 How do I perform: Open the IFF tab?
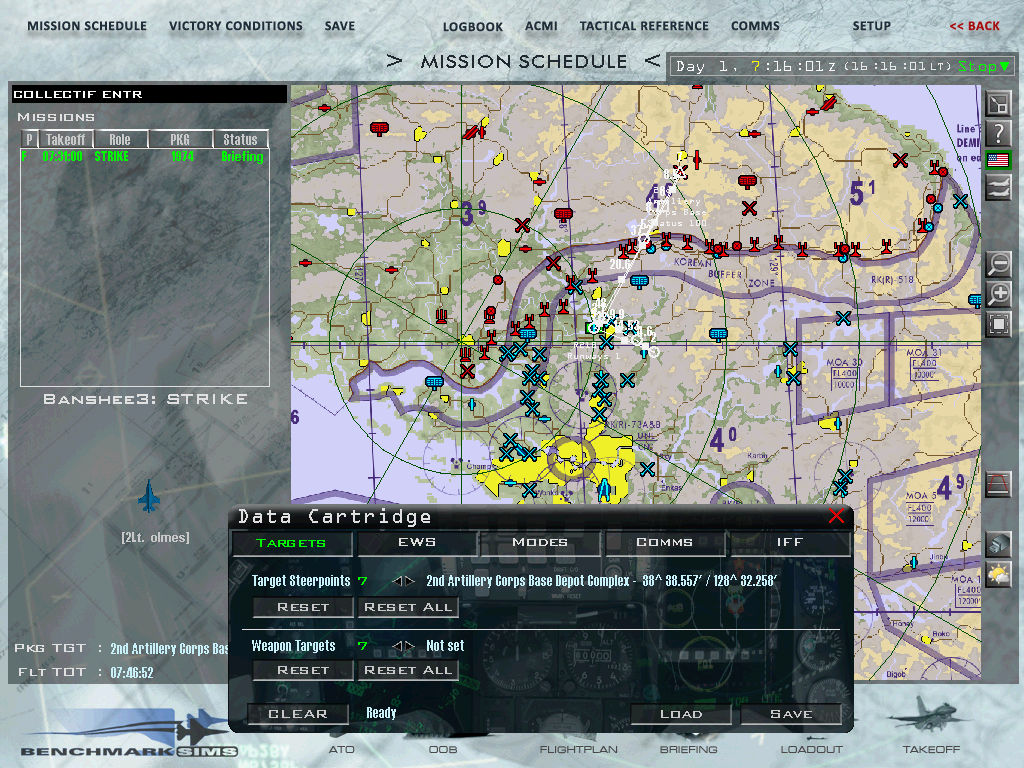pyautogui.click(x=790, y=543)
